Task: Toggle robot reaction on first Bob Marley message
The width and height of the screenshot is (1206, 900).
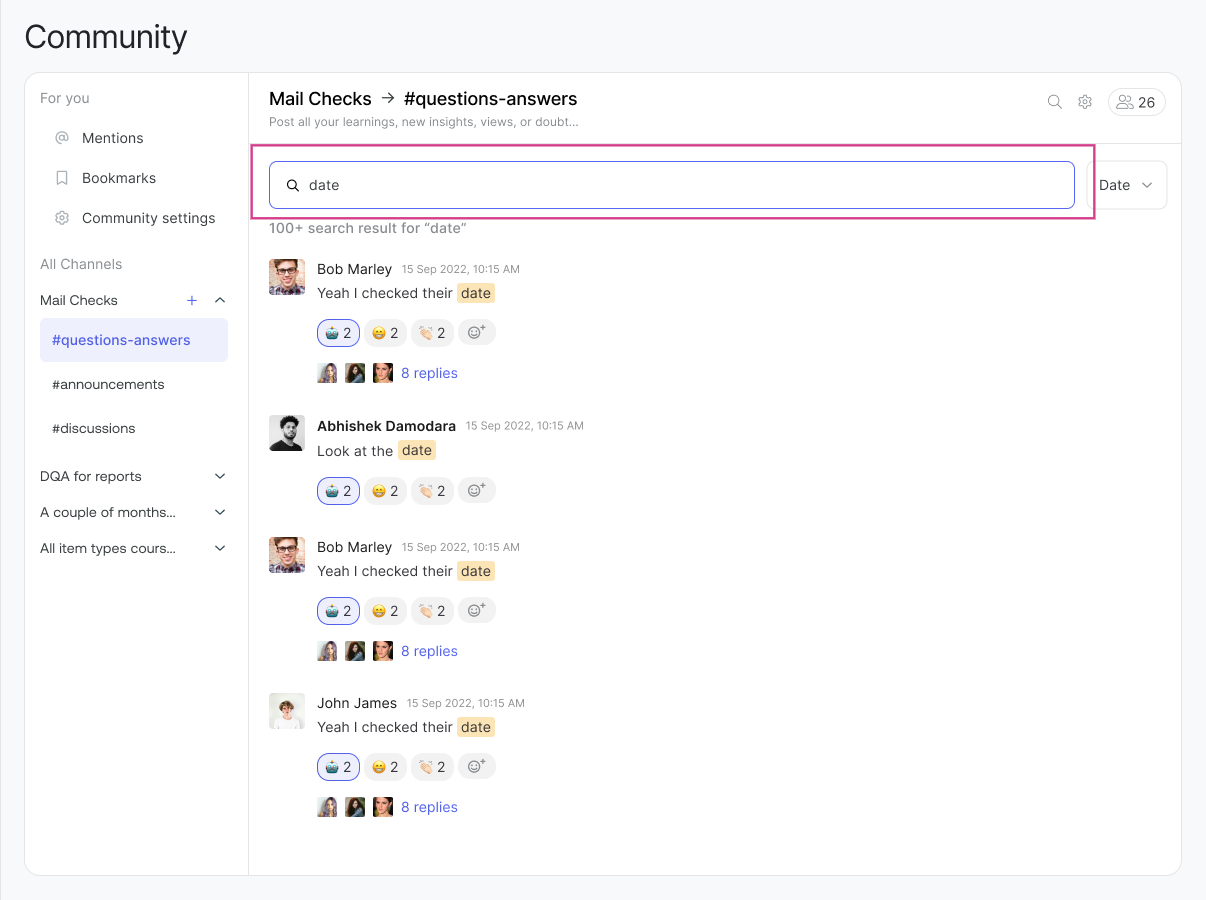Action: pyautogui.click(x=338, y=333)
